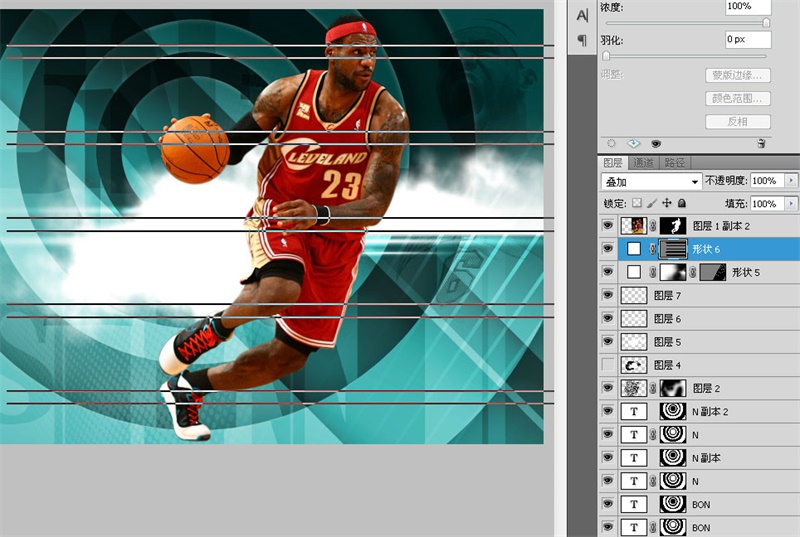Click the load selection from mask icon

point(612,144)
